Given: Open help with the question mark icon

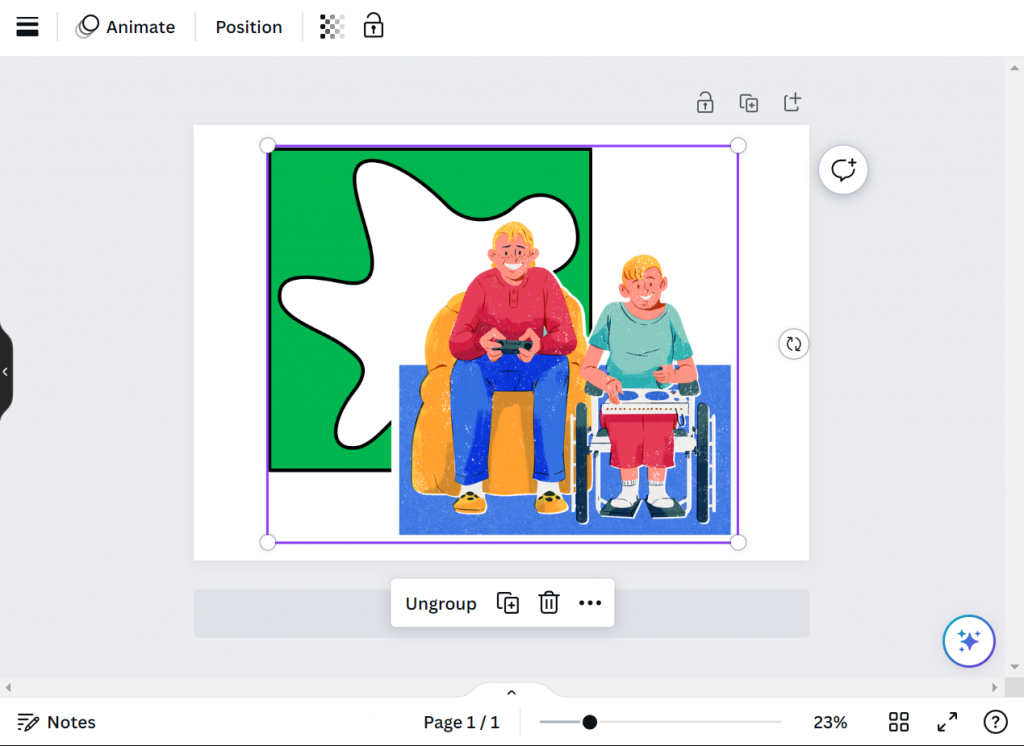Looking at the screenshot, I should pos(995,721).
